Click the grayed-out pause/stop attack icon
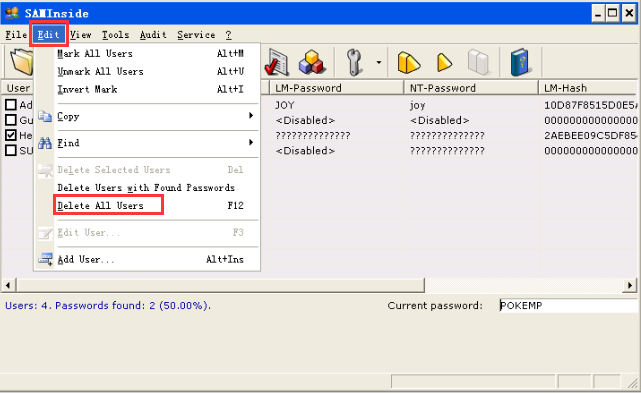This screenshot has height=394, width=641. [478, 63]
